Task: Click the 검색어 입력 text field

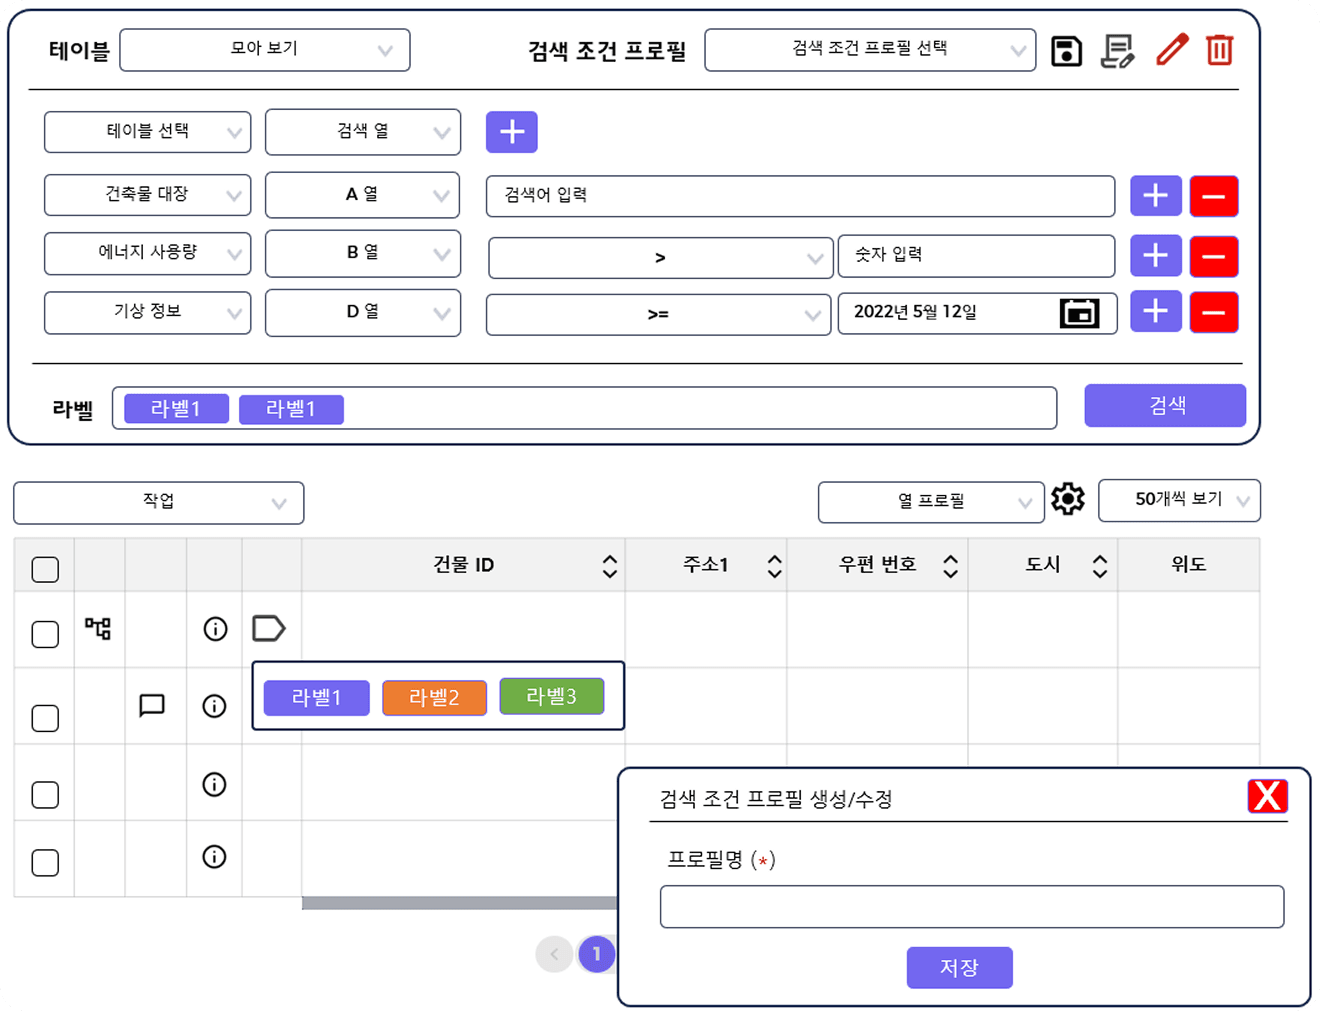Action: (x=801, y=196)
